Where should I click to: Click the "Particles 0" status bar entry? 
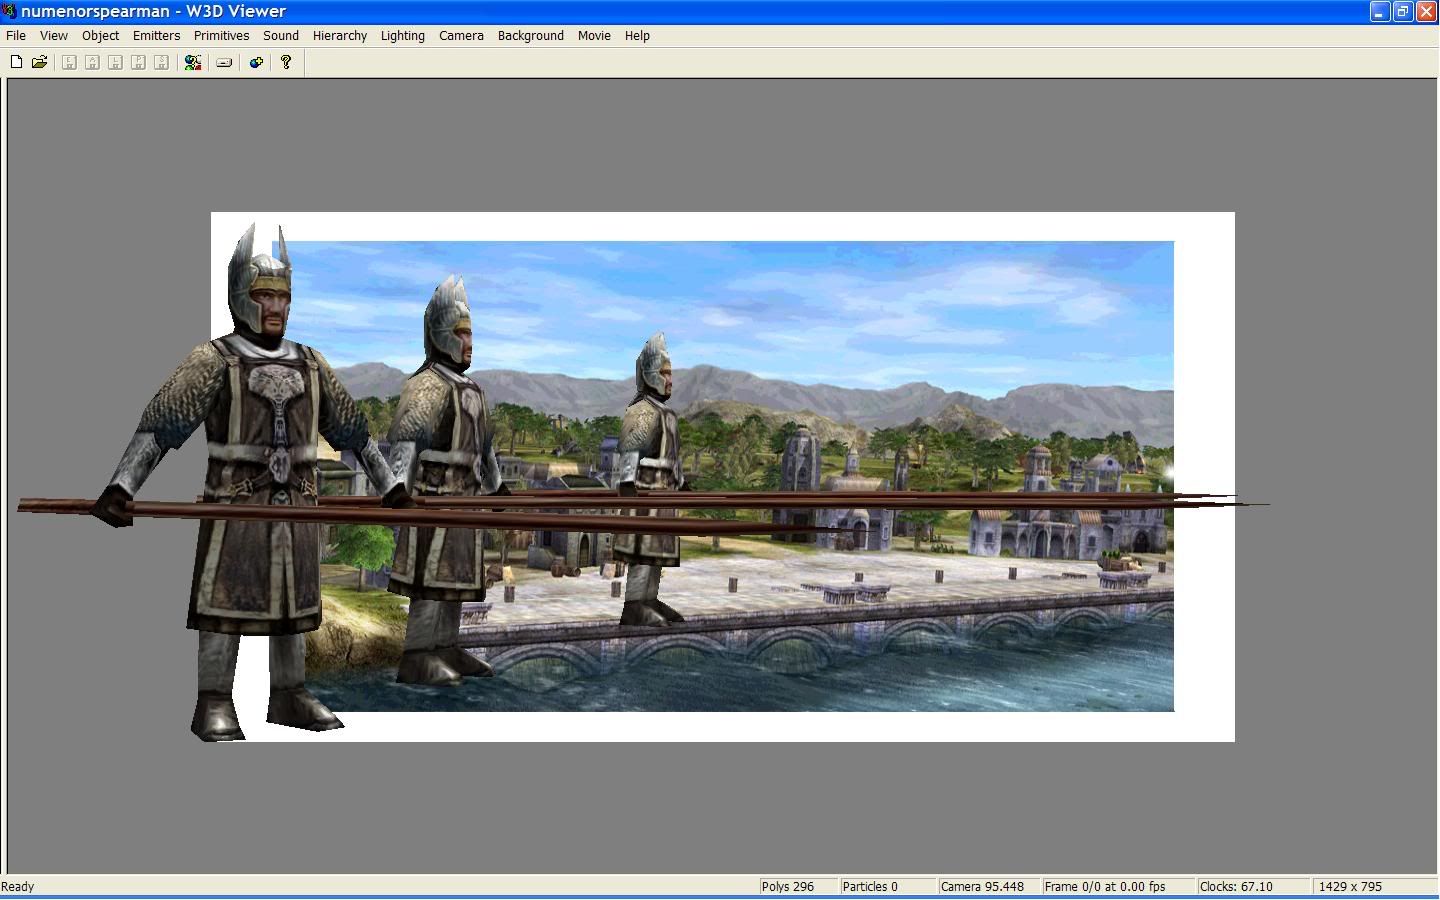point(870,886)
